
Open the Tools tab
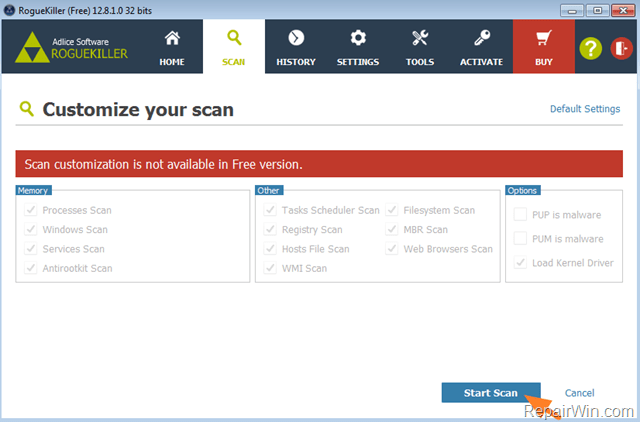[420, 47]
